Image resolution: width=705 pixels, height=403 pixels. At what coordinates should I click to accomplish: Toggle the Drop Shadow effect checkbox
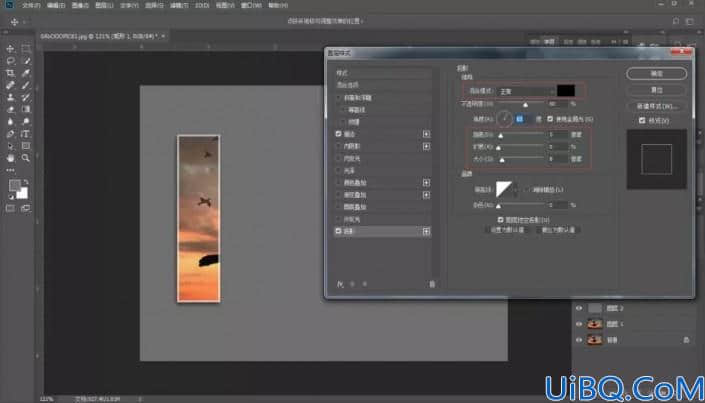(x=338, y=231)
